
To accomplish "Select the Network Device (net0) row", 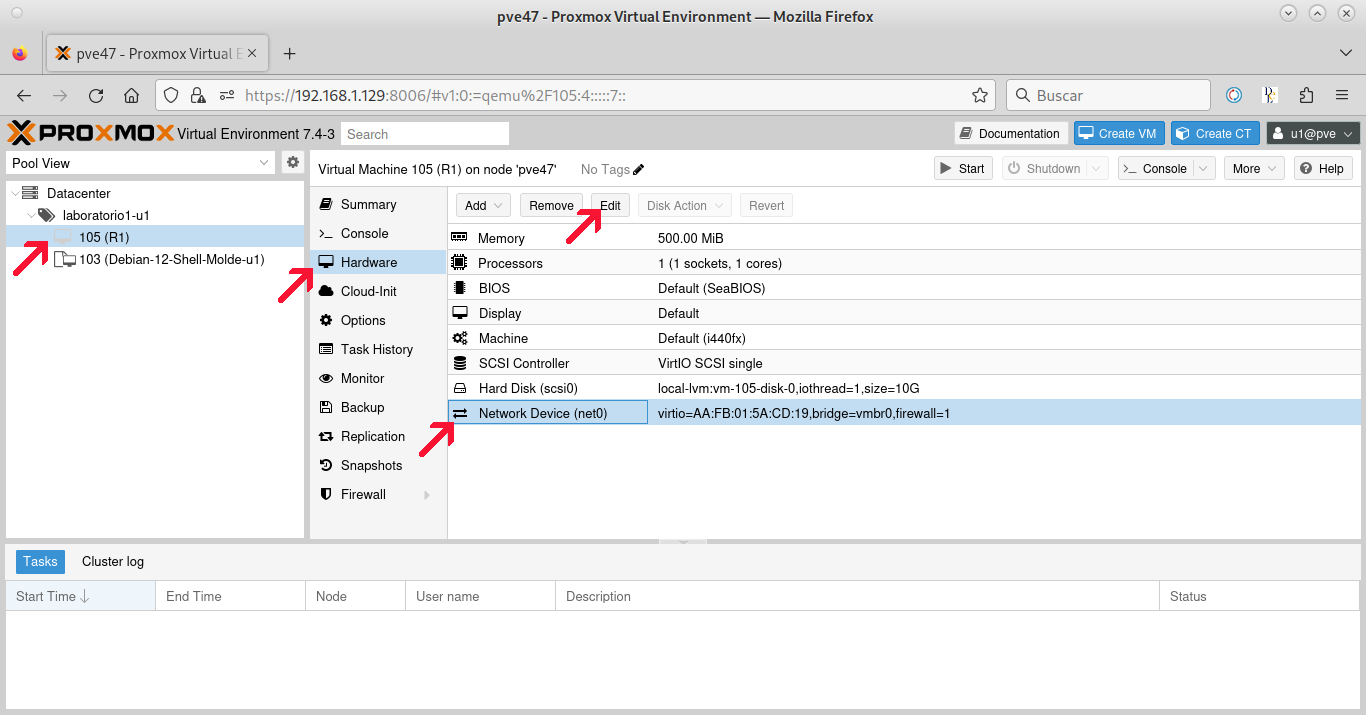I will click(x=904, y=413).
